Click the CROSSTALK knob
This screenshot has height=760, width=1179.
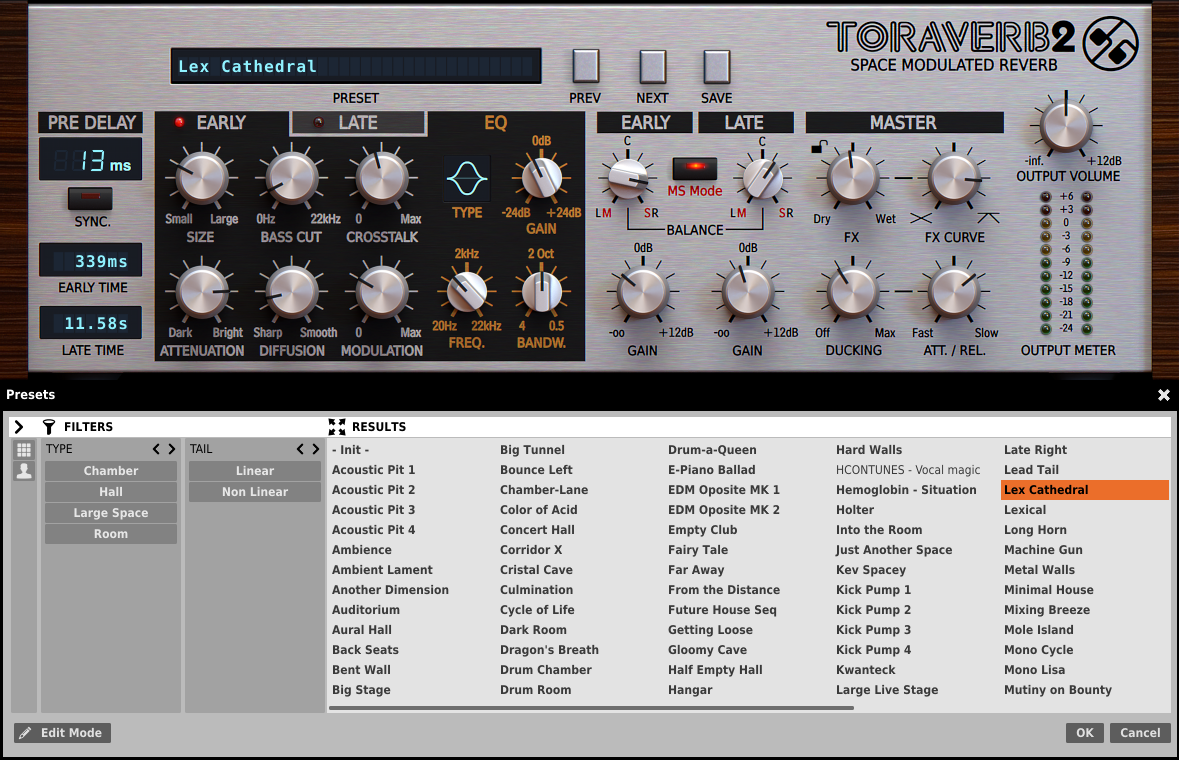pyautogui.click(x=382, y=179)
